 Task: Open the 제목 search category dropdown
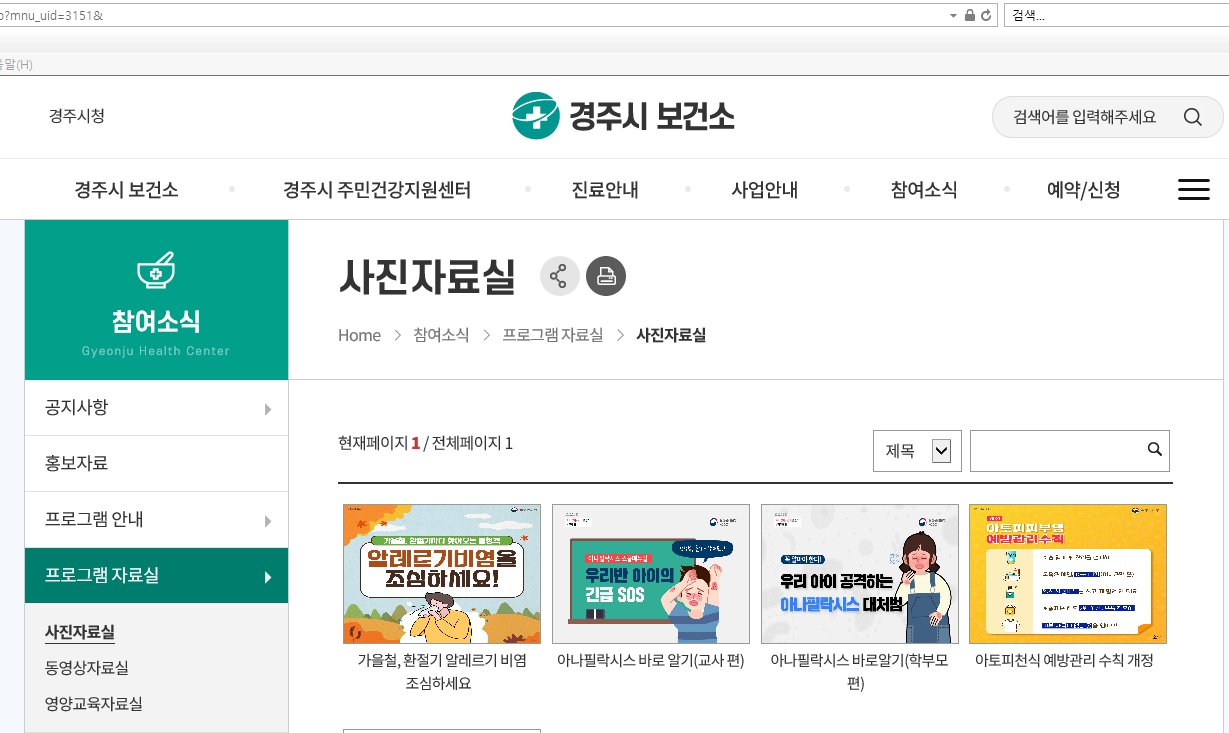pyautogui.click(x=917, y=451)
